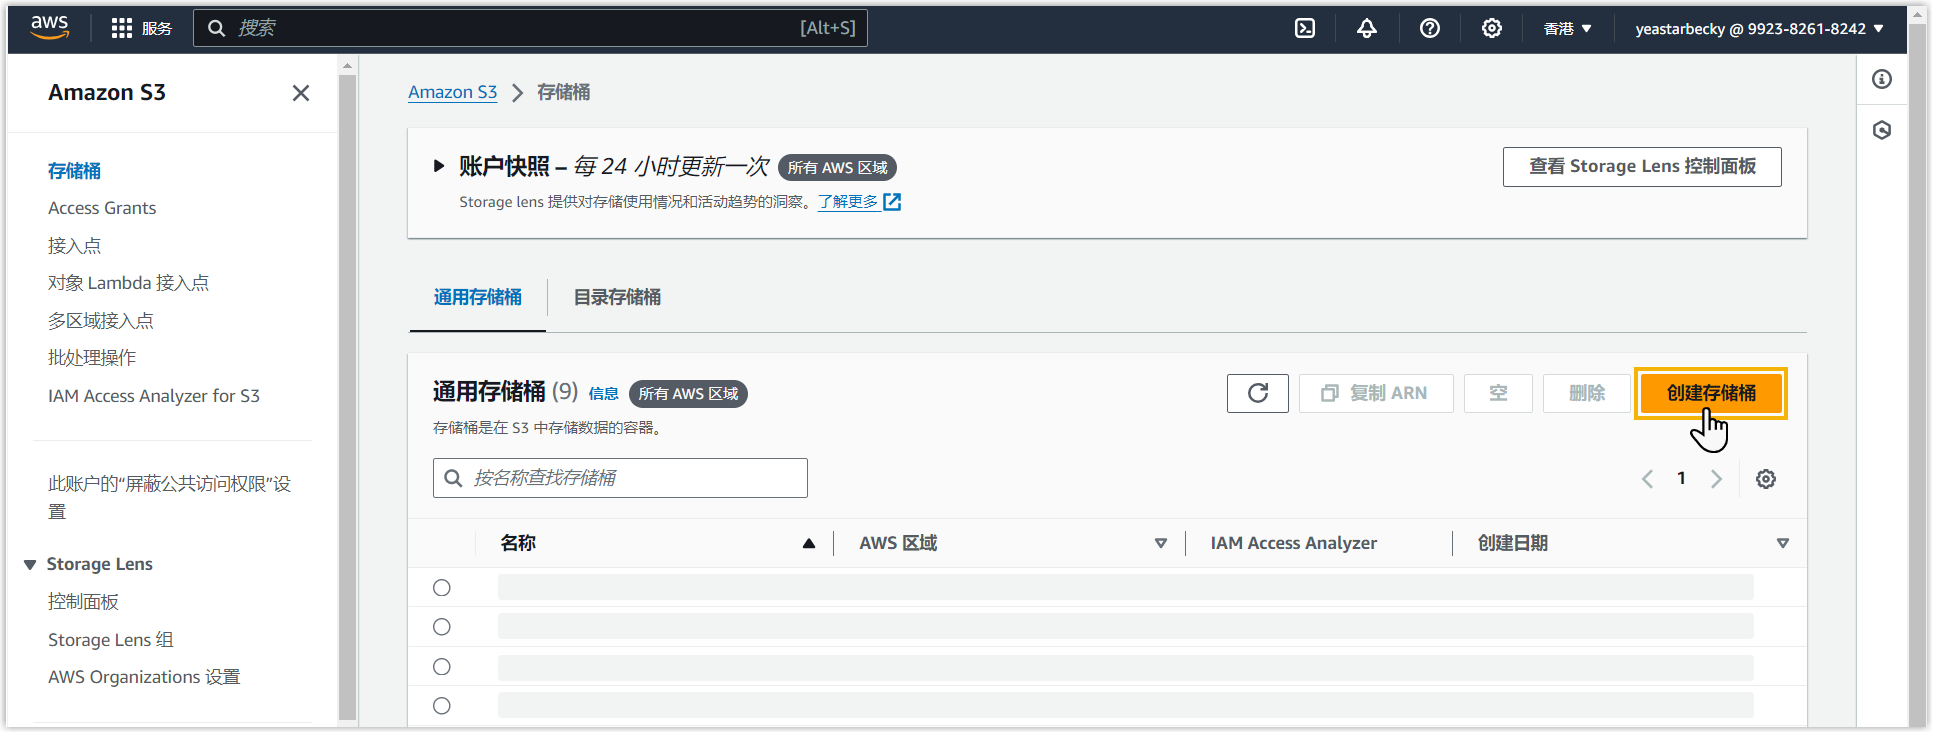Open AWS CloudShell terminal icon
Viewport: 1933px width, 733px height.
(x=1305, y=29)
